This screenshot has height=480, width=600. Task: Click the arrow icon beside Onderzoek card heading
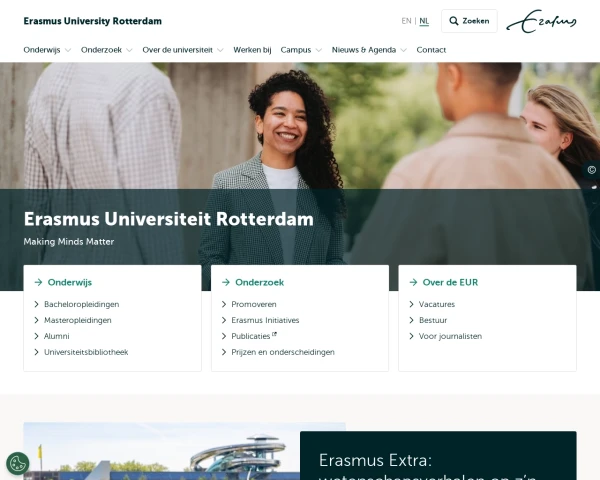(226, 282)
